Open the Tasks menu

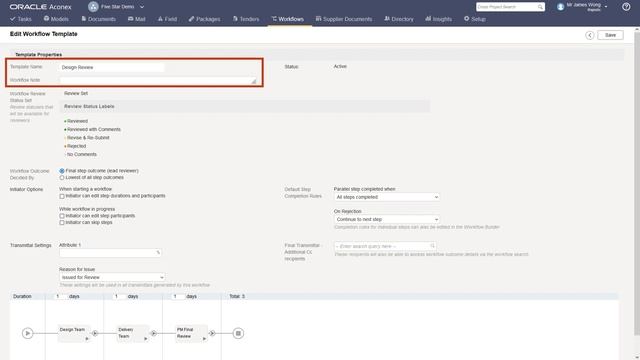21,19
